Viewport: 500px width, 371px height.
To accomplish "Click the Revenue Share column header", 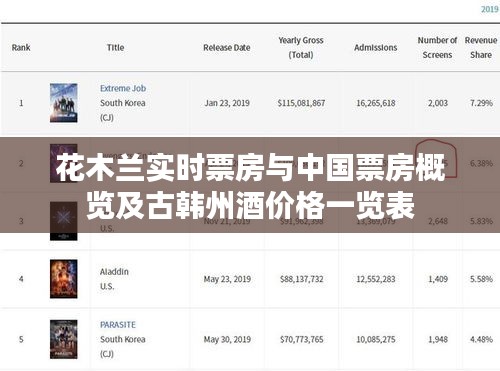I will [x=481, y=47].
